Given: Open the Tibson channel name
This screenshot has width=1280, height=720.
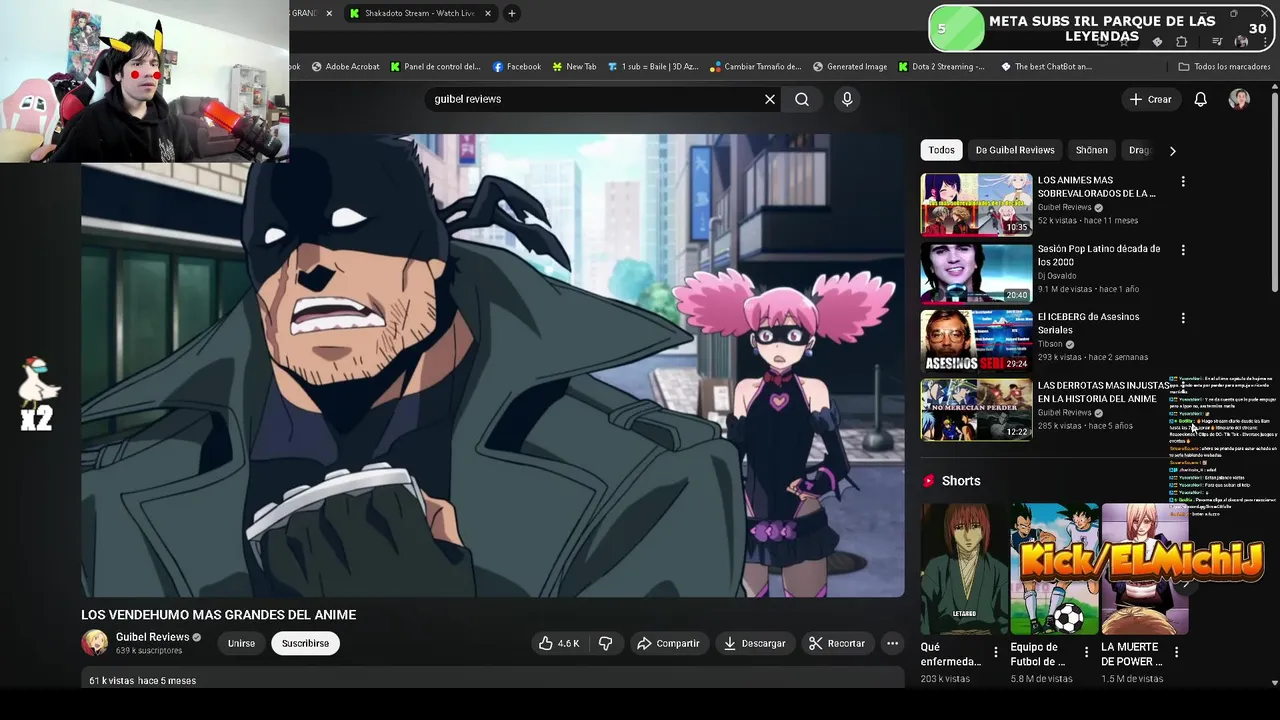Looking at the screenshot, I should [1050, 344].
